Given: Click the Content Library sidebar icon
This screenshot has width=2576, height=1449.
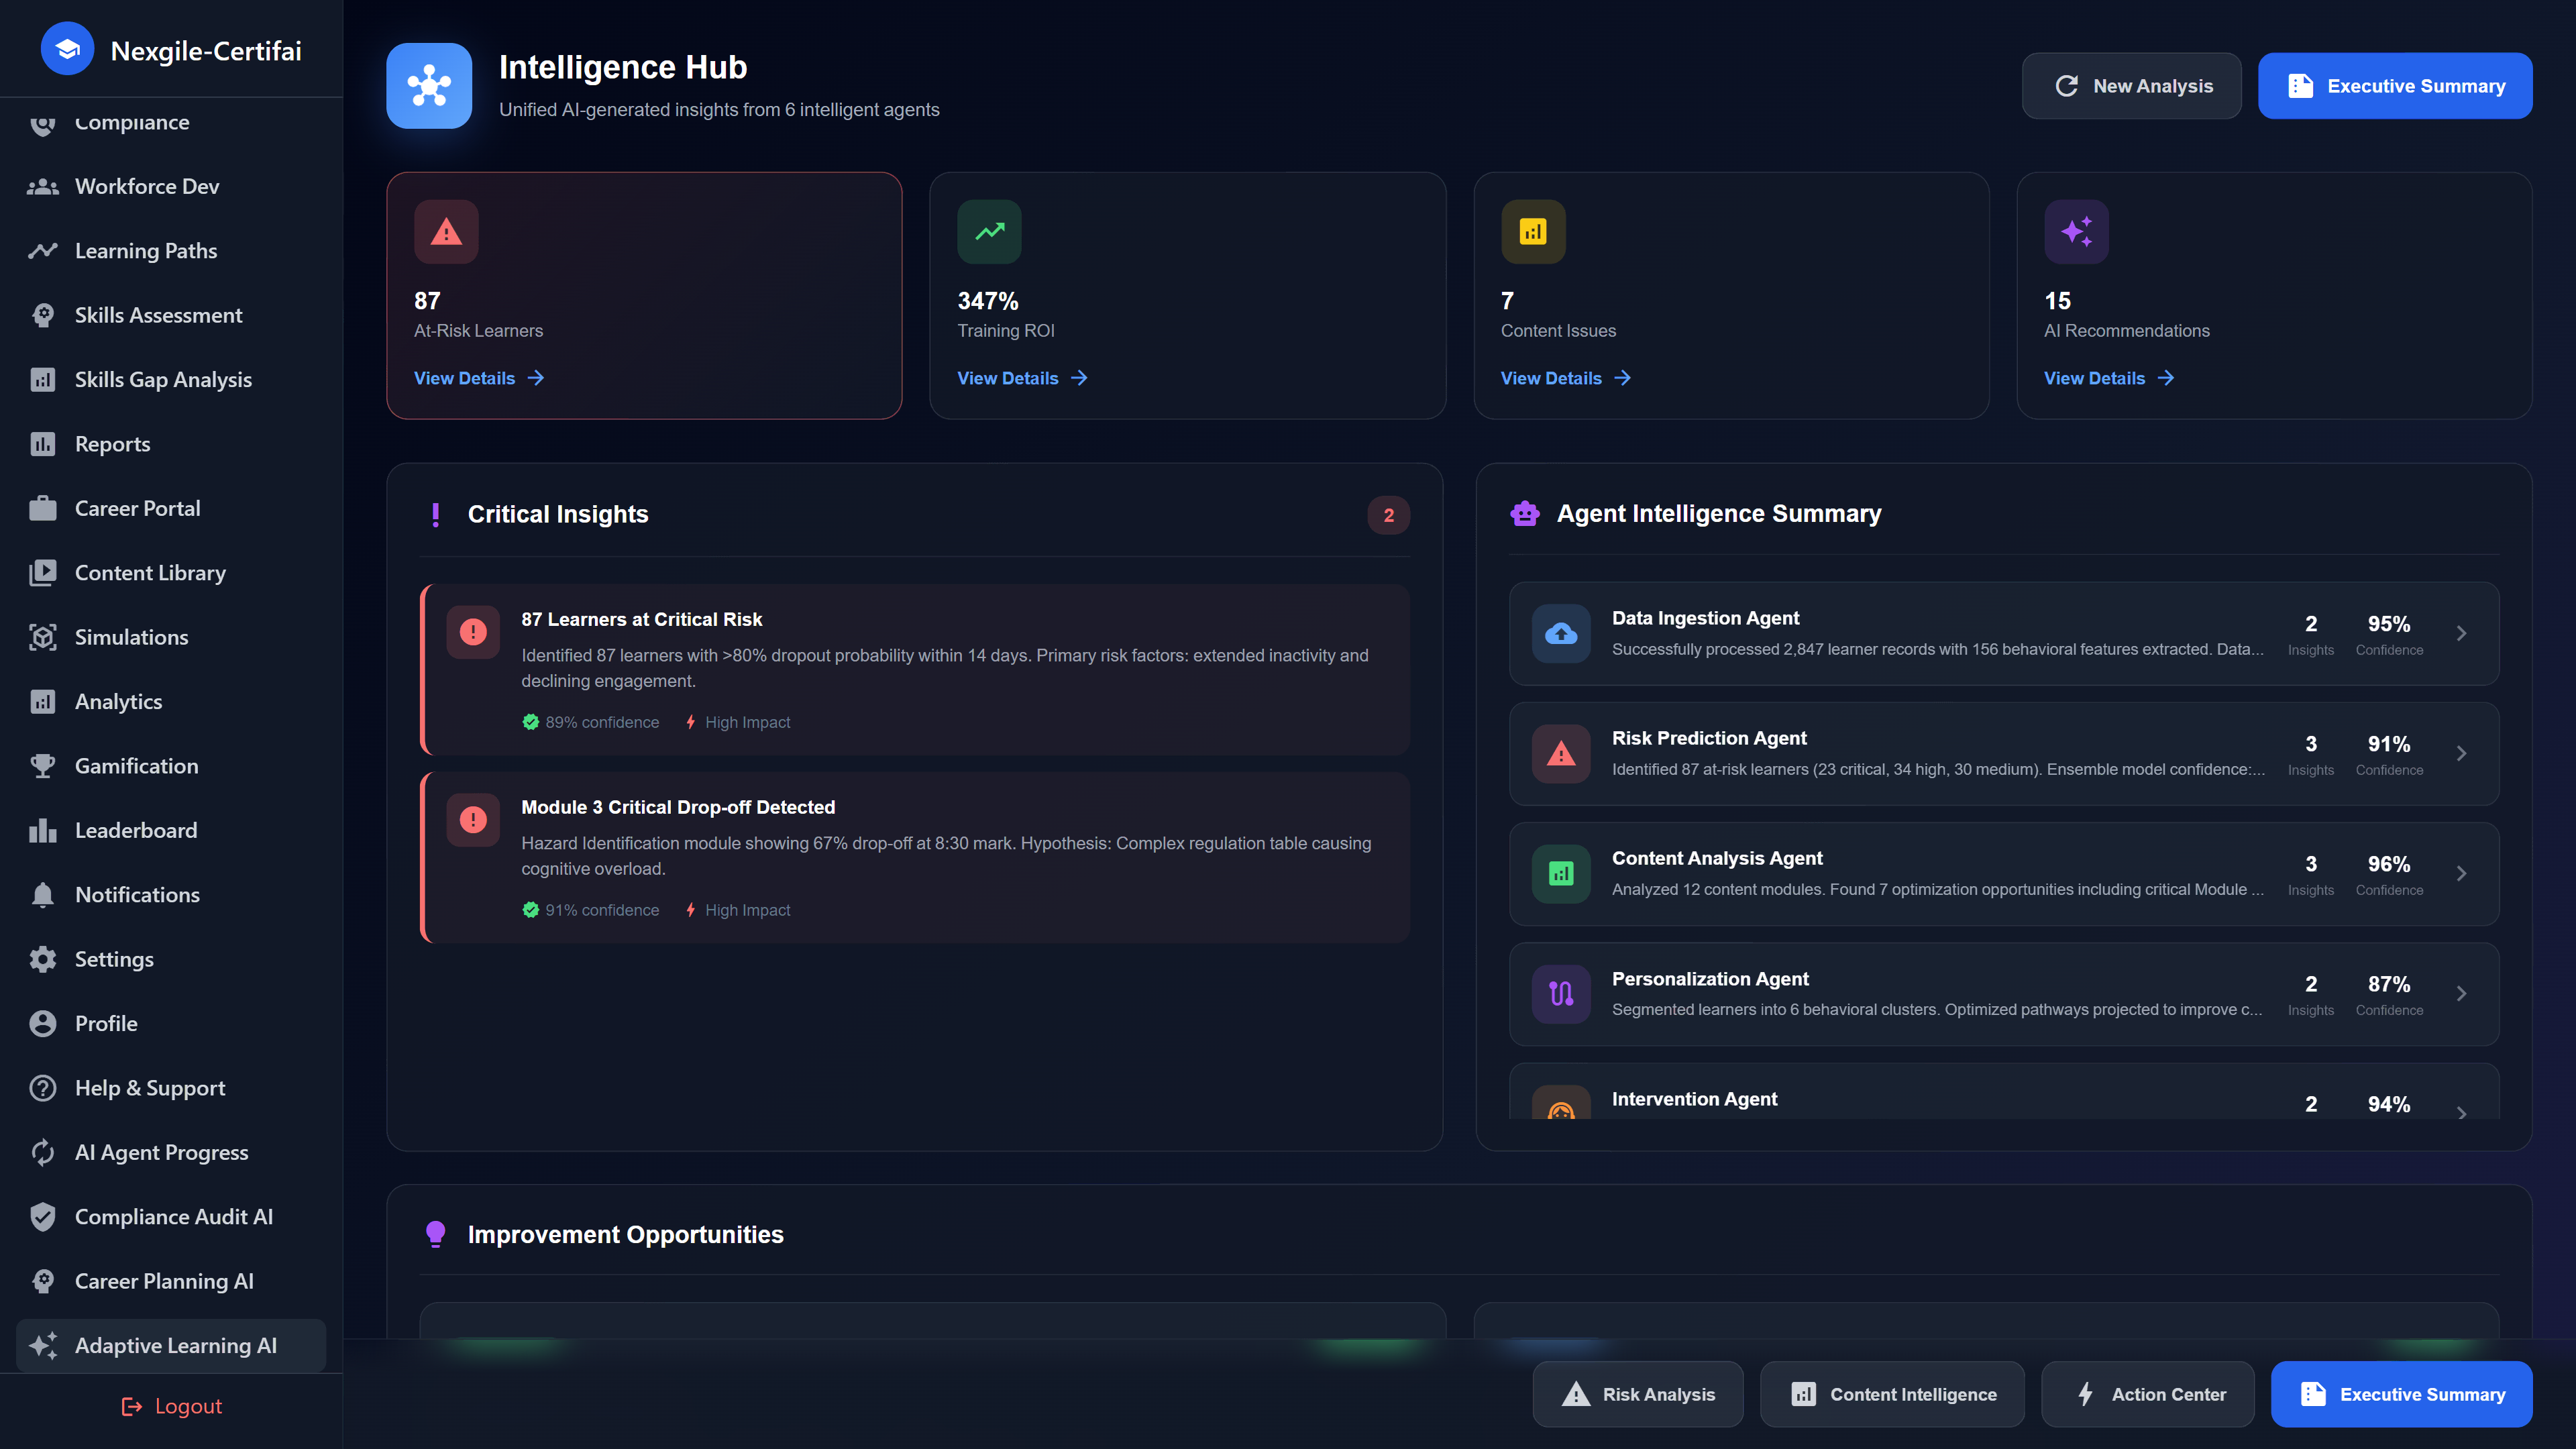Looking at the screenshot, I should [x=43, y=572].
